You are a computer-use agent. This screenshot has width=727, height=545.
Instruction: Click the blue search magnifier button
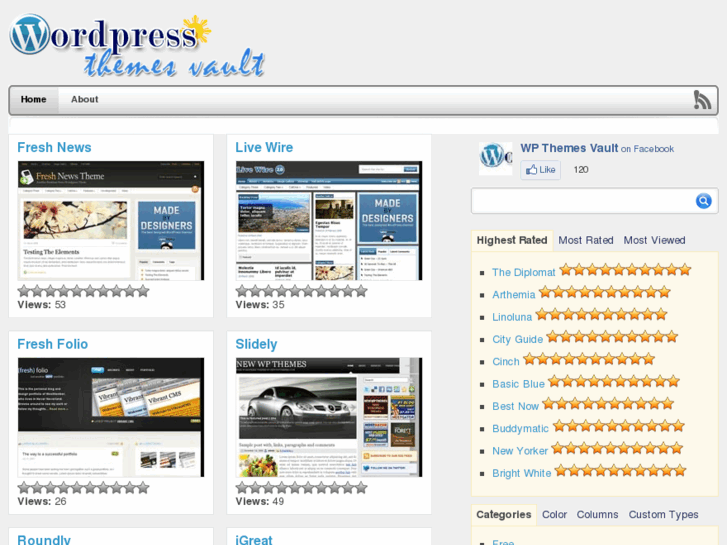(703, 201)
